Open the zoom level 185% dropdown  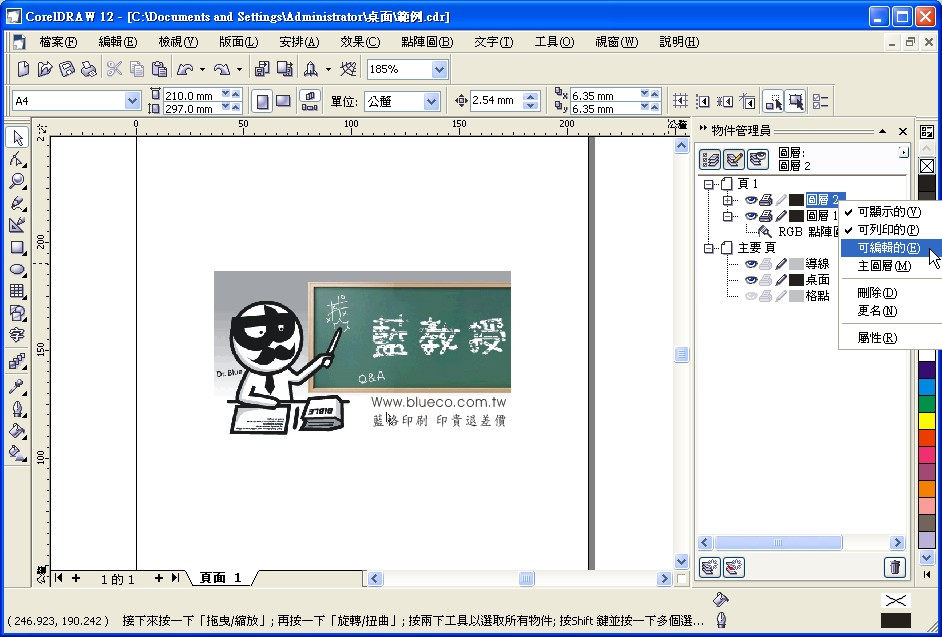(x=439, y=69)
